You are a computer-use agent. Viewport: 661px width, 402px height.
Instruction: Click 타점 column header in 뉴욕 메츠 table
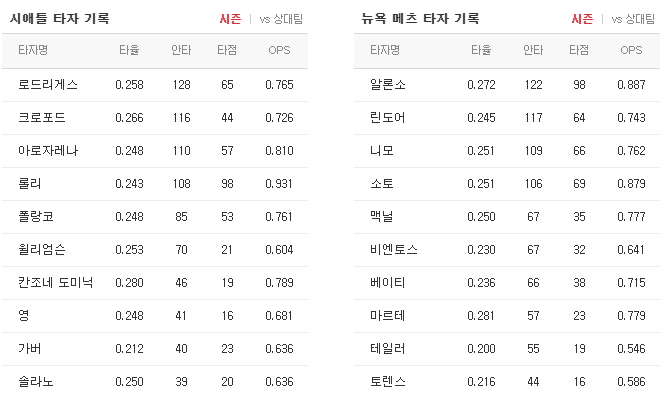[579, 50]
